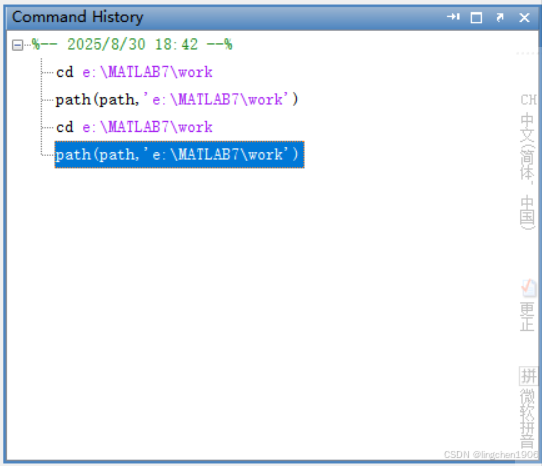Select the first cd e:\MATLAB7\work entry

click(134, 72)
